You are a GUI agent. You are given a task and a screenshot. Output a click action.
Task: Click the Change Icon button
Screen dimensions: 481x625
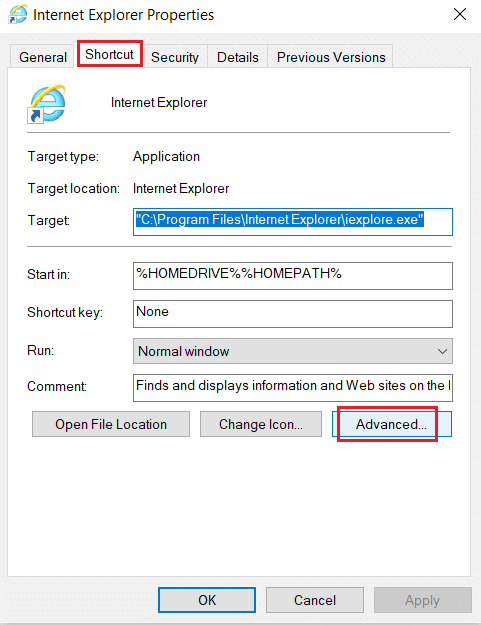point(261,424)
